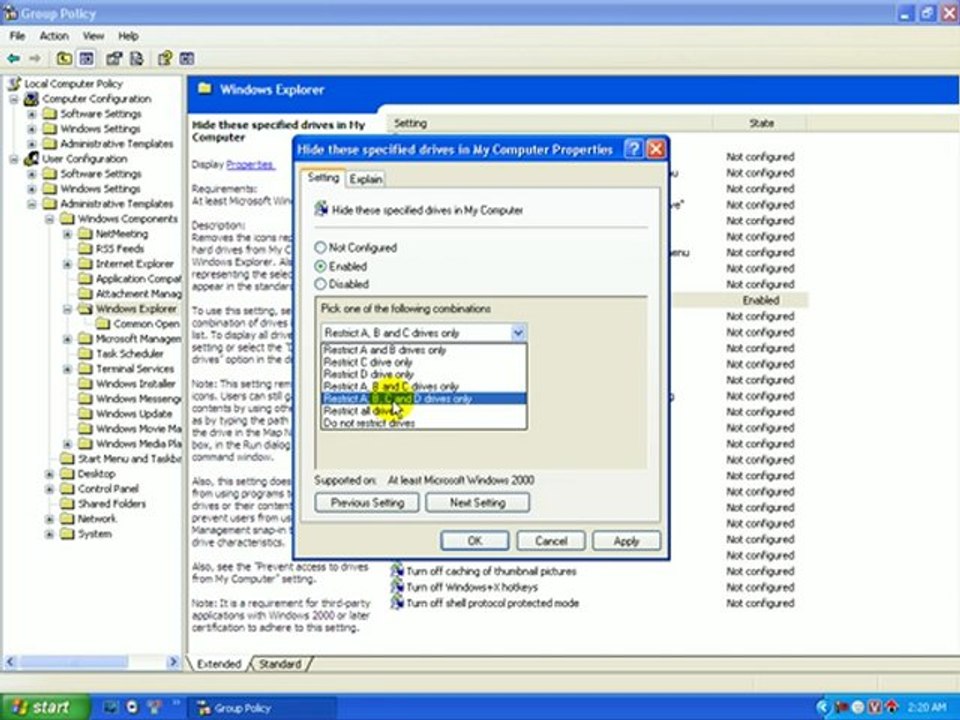
Task: Switch to the Explain tab
Action: click(x=366, y=179)
